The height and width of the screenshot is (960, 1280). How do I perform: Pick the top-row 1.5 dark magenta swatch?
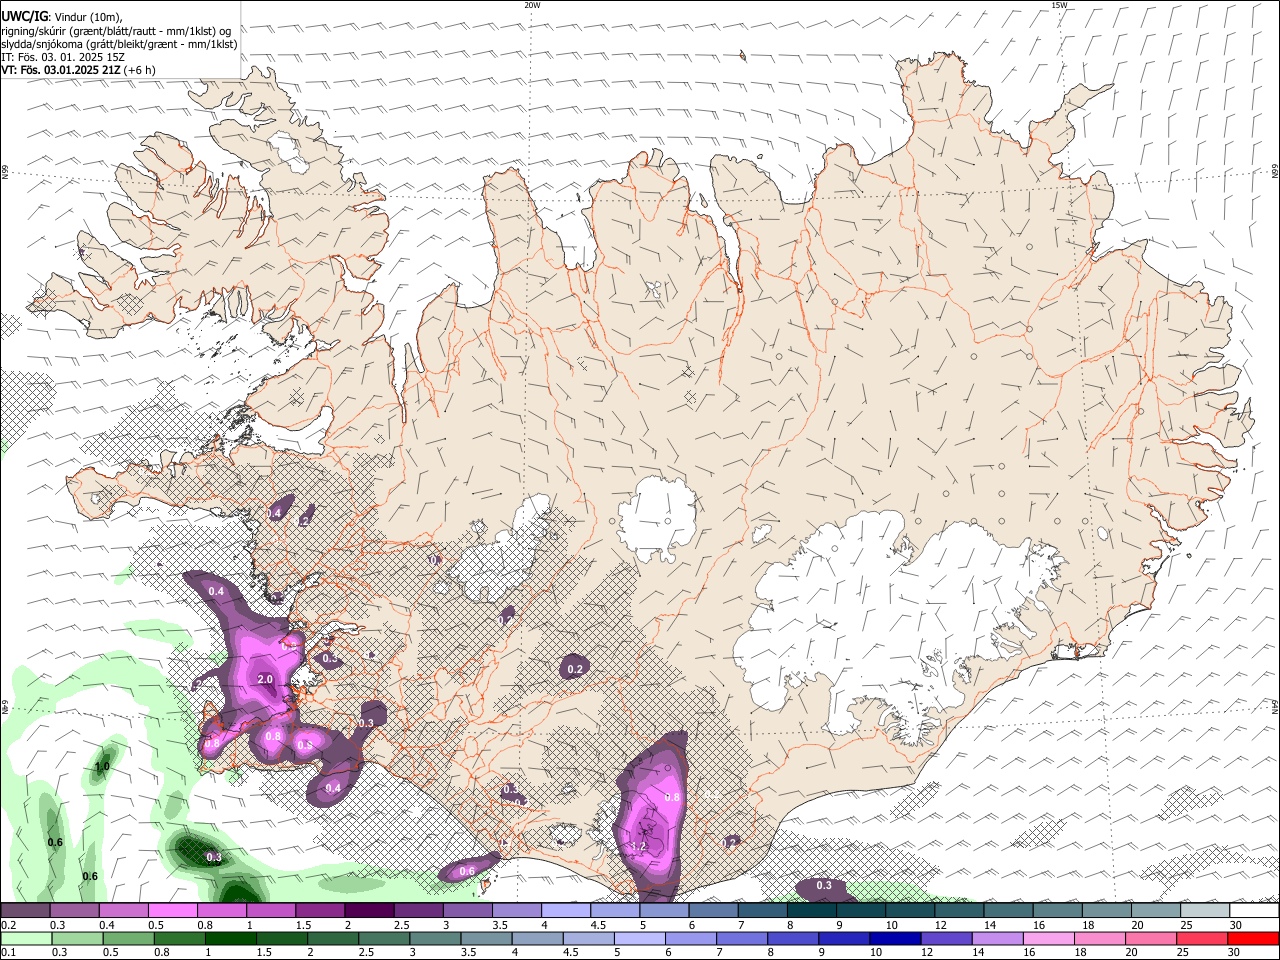[x=320, y=910]
